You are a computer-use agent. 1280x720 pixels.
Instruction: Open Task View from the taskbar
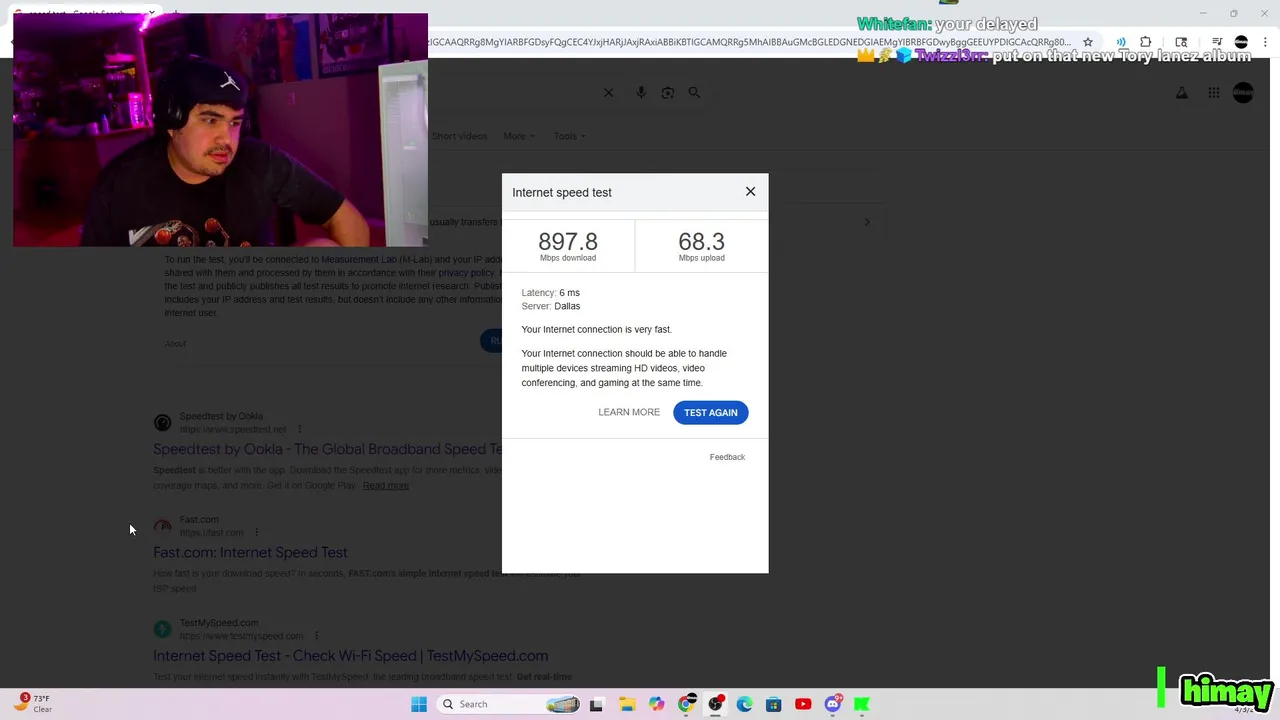(x=596, y=704)
